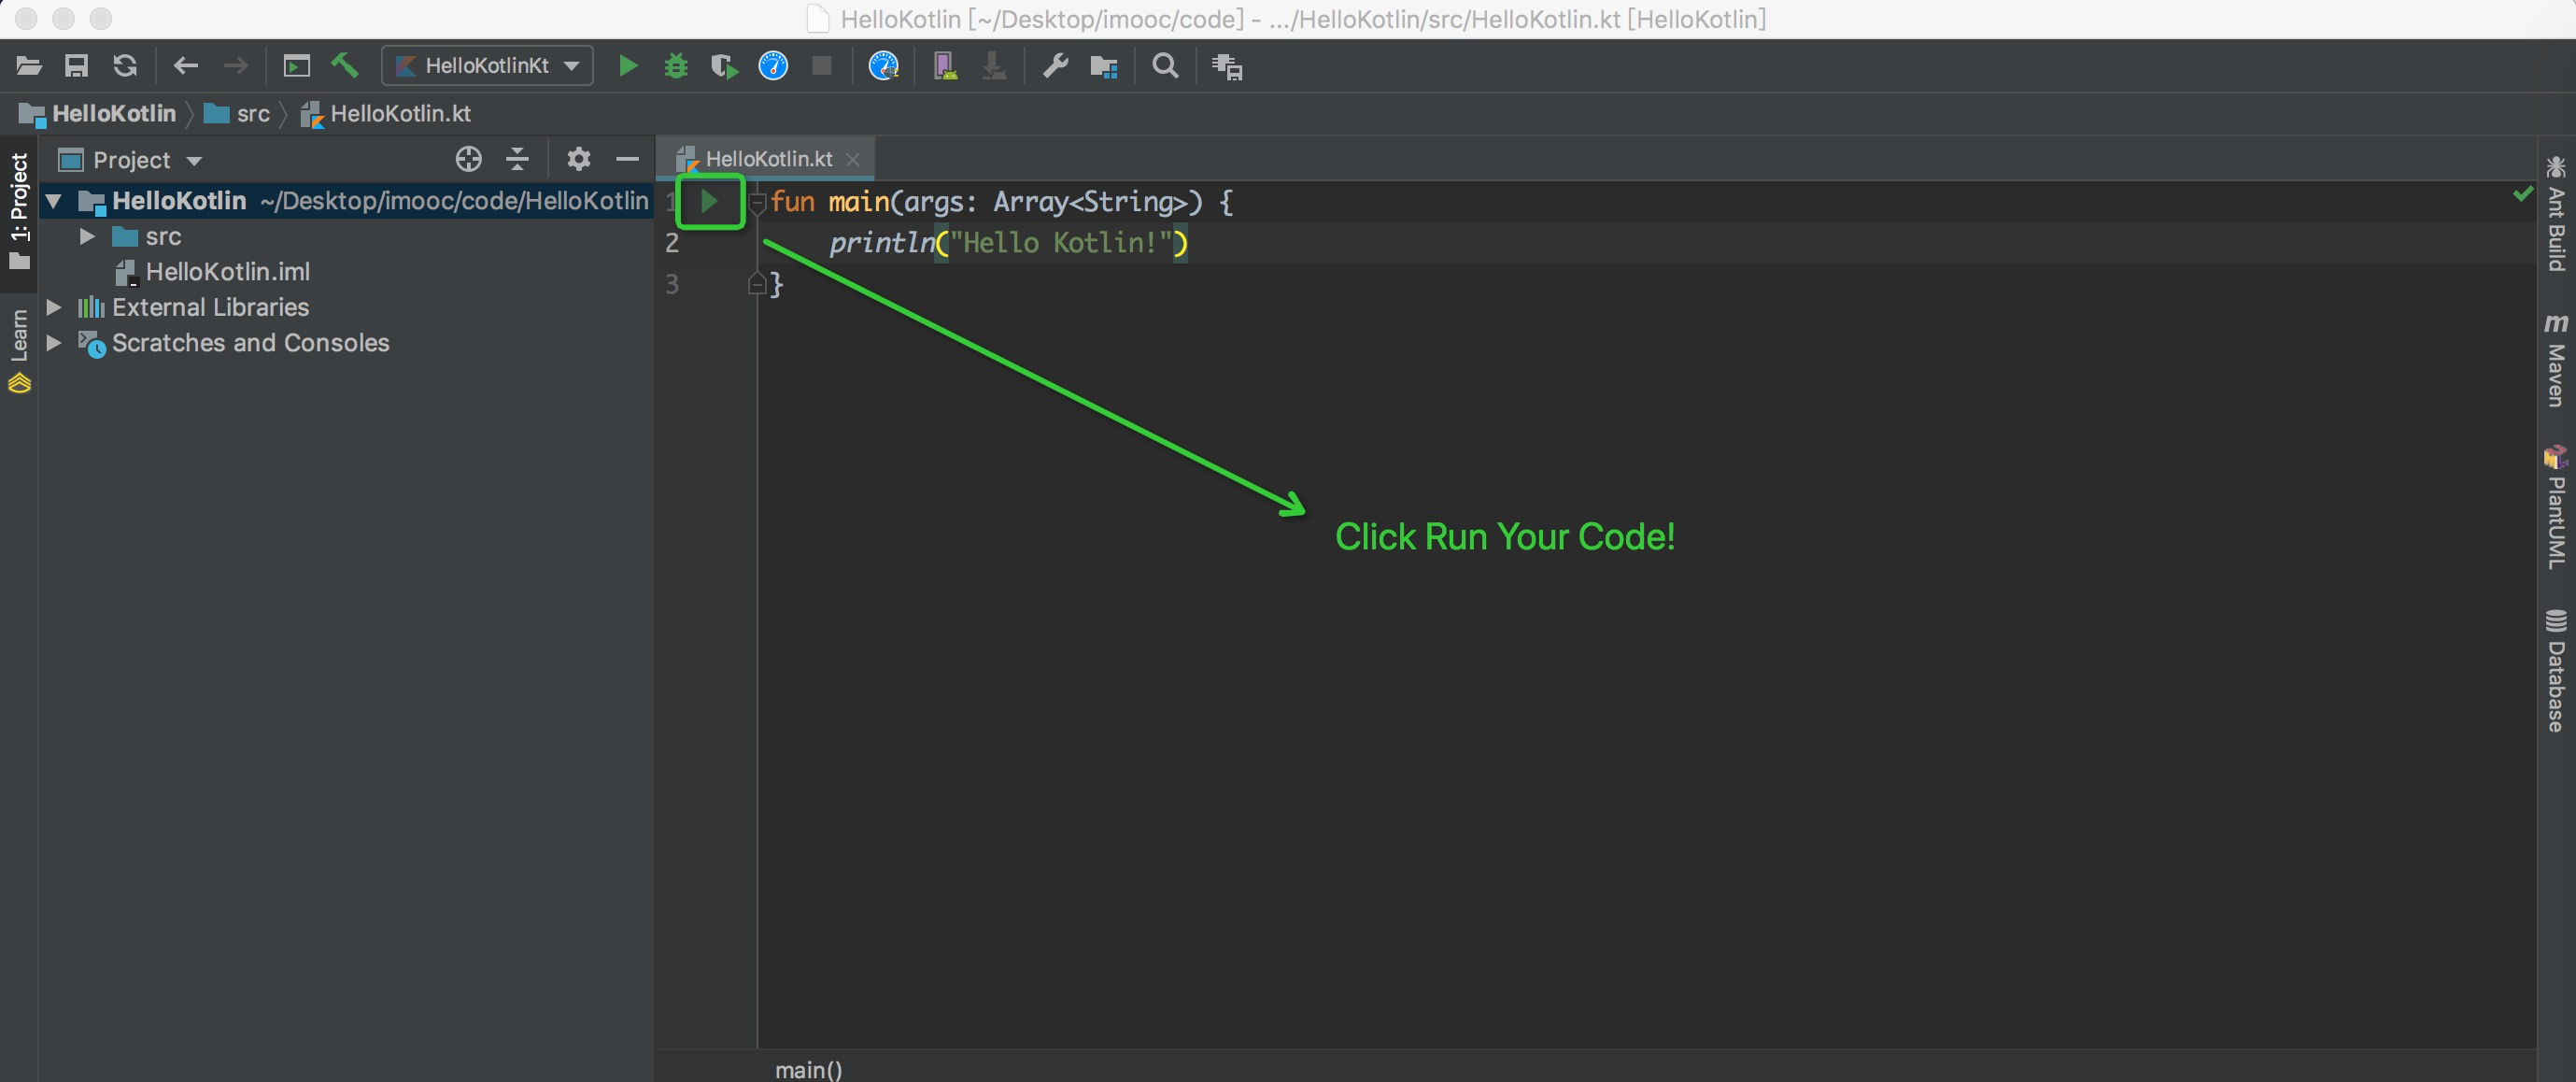Debug HelloKotlinKt with the green bug icon
2576x1082 pixels.
(x=676, y=66)
